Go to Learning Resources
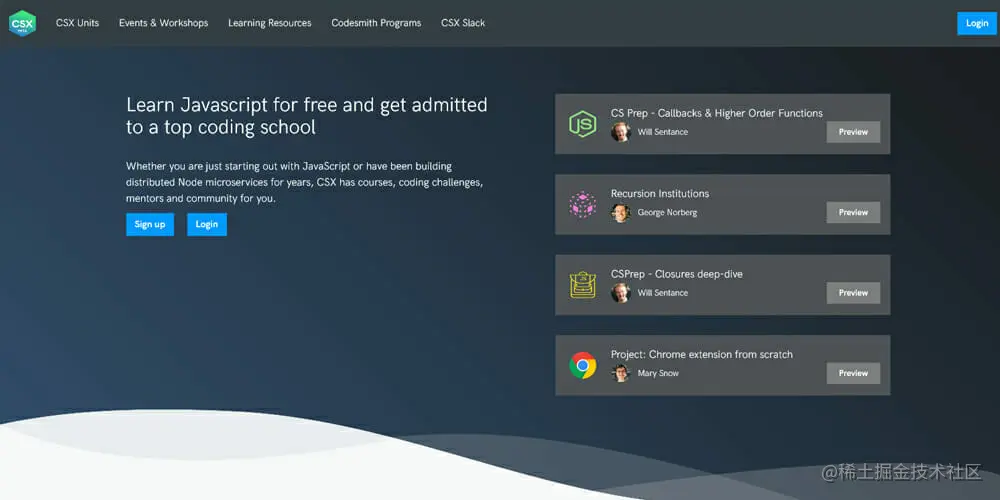The height and width of the screenshot is (500, 1000). click(x=270, y=23)
